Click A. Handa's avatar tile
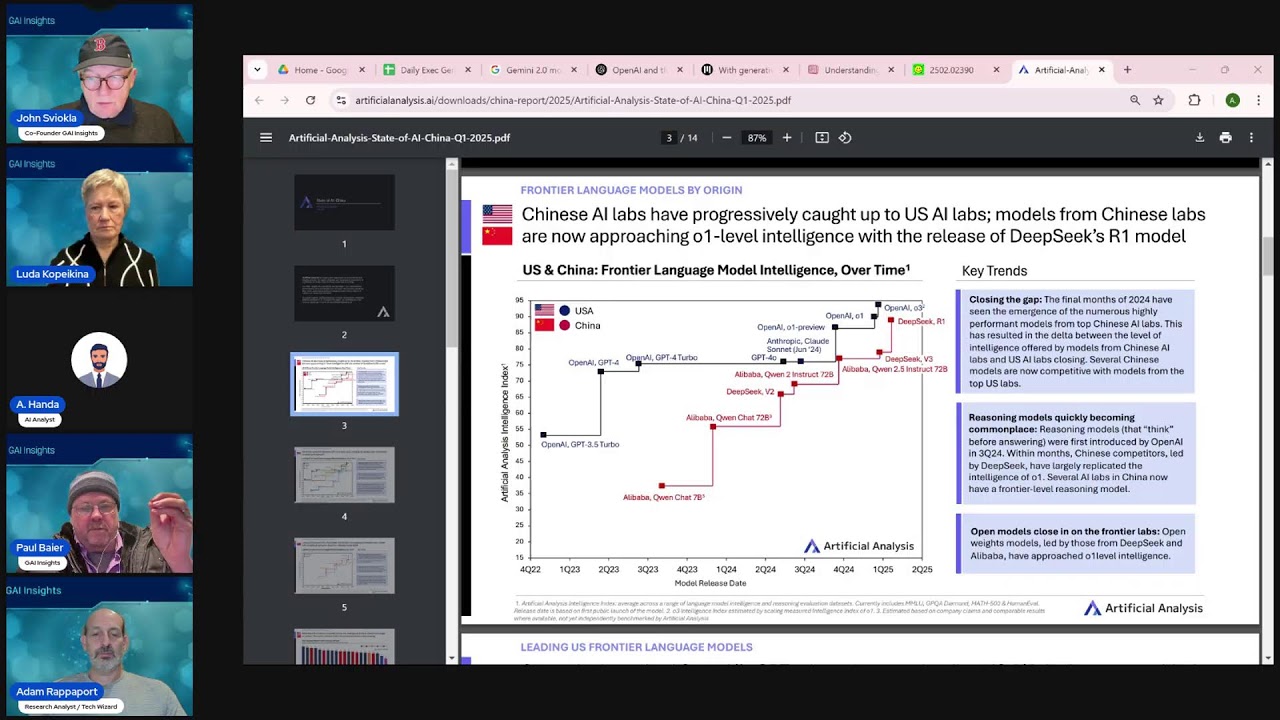 coord(99,361)
